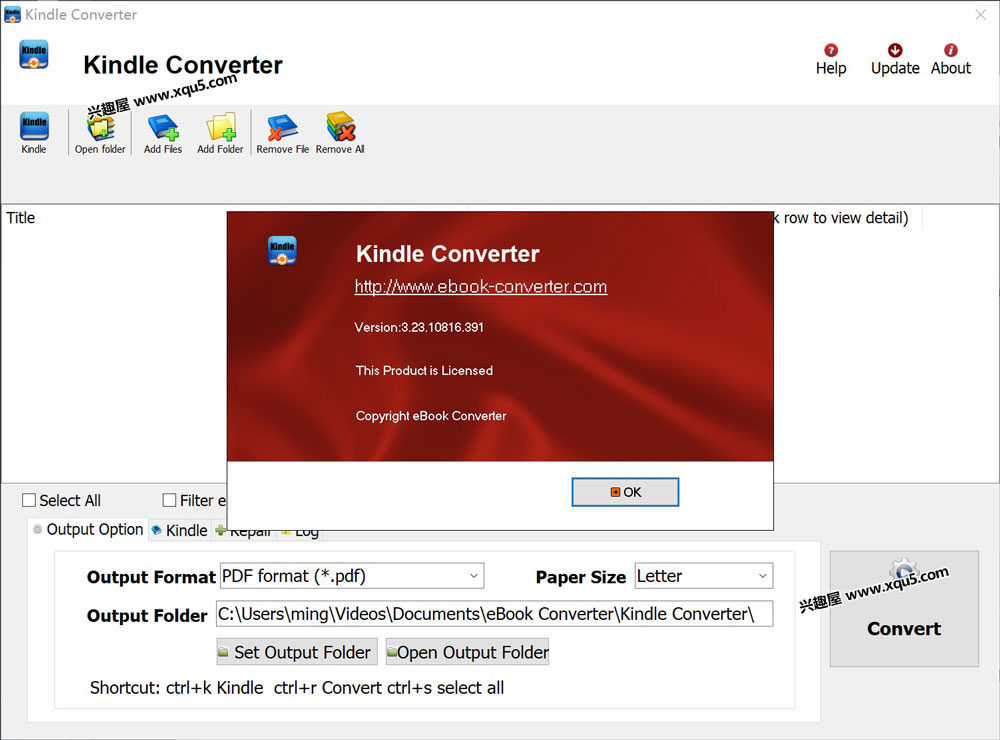This screenshot has height=740, width=1000.
Task: Click the Kindle logo in About dialog
Action: pos(282,251)
